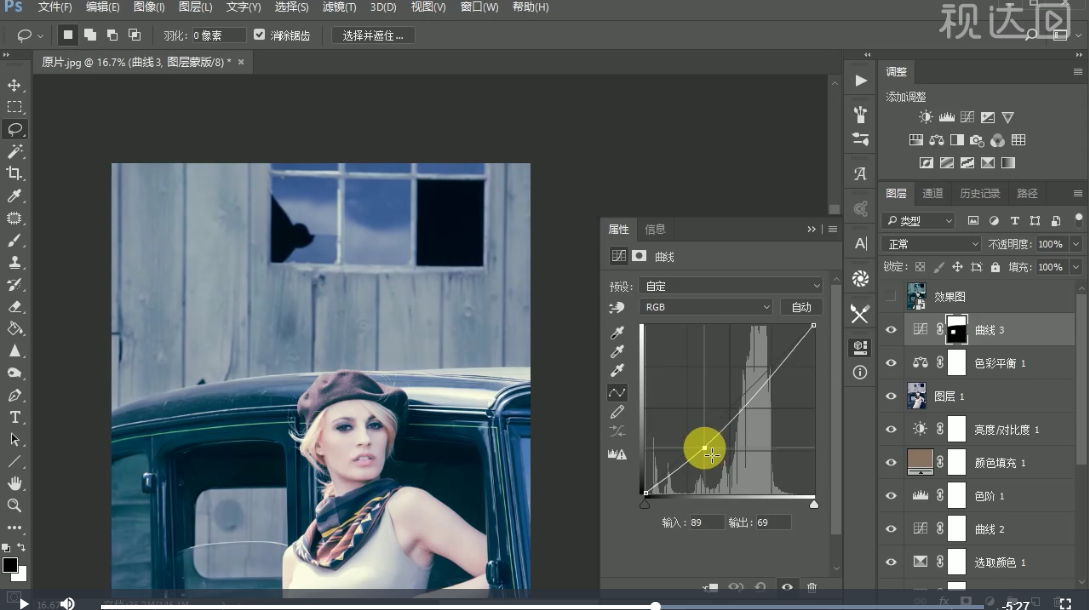1089x610 pixels.
Task: Show the 效果图 layer
Action: [891, 297]
